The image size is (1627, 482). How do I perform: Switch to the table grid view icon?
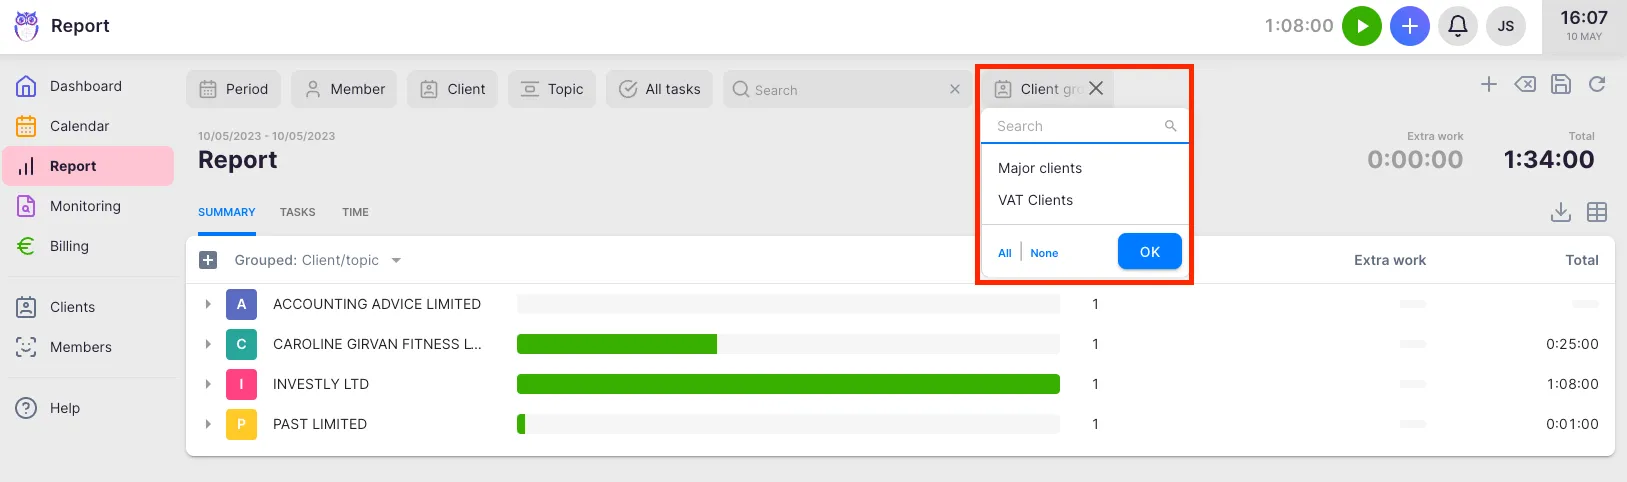pyautogui.click(x=1597, y=212)
